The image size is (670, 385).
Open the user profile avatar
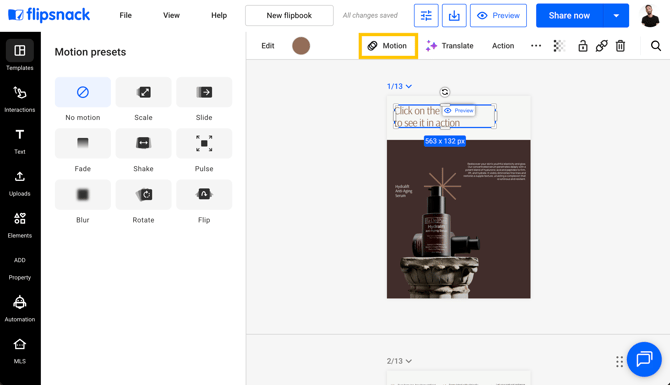click(x=650, y=15)
